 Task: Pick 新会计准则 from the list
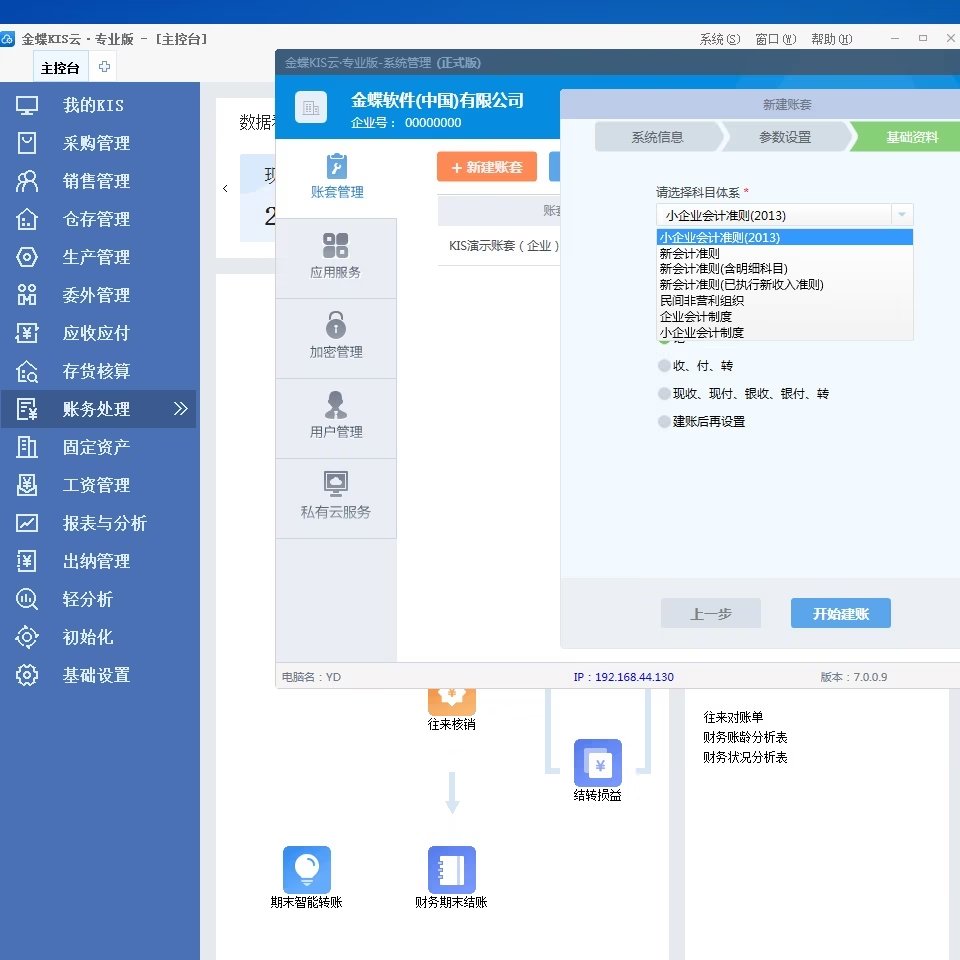(784, 253)
